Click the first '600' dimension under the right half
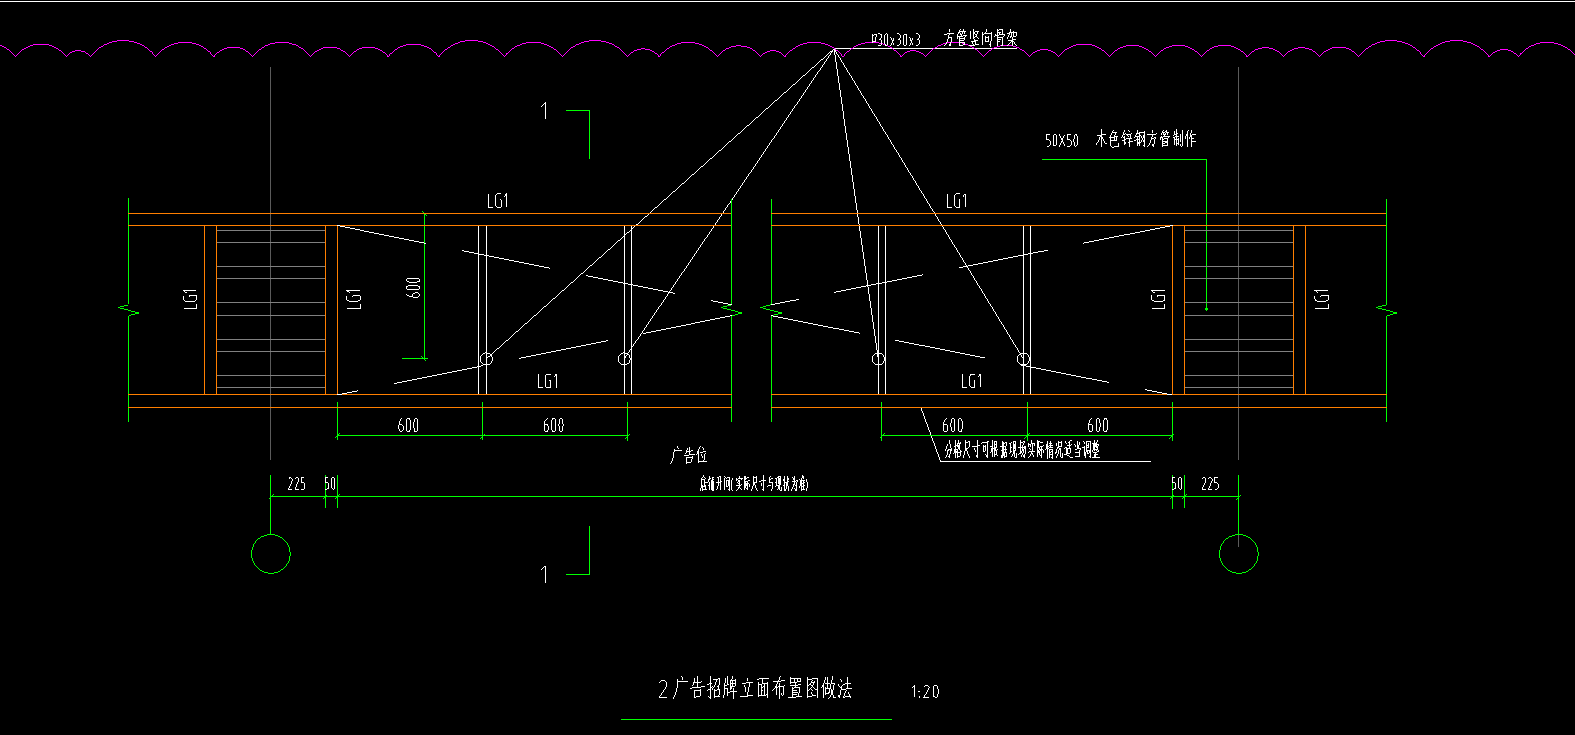1575x735 pixels. 953,425
